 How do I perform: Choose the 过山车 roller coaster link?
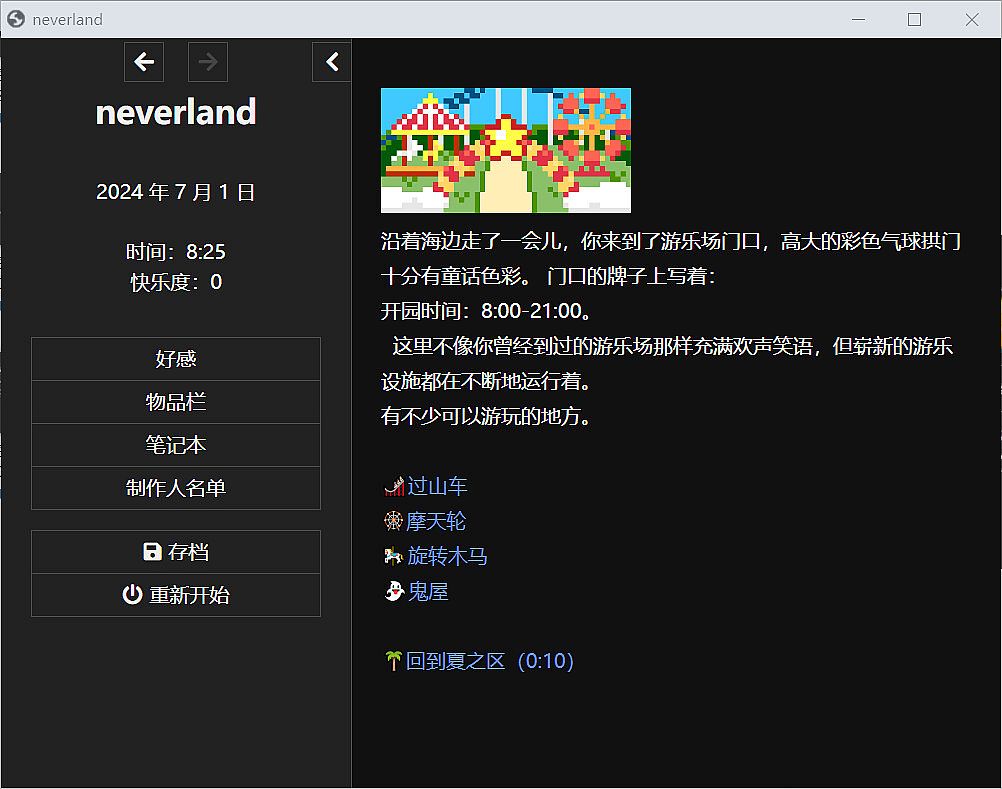pyautogui.click(x=437, y=486)
